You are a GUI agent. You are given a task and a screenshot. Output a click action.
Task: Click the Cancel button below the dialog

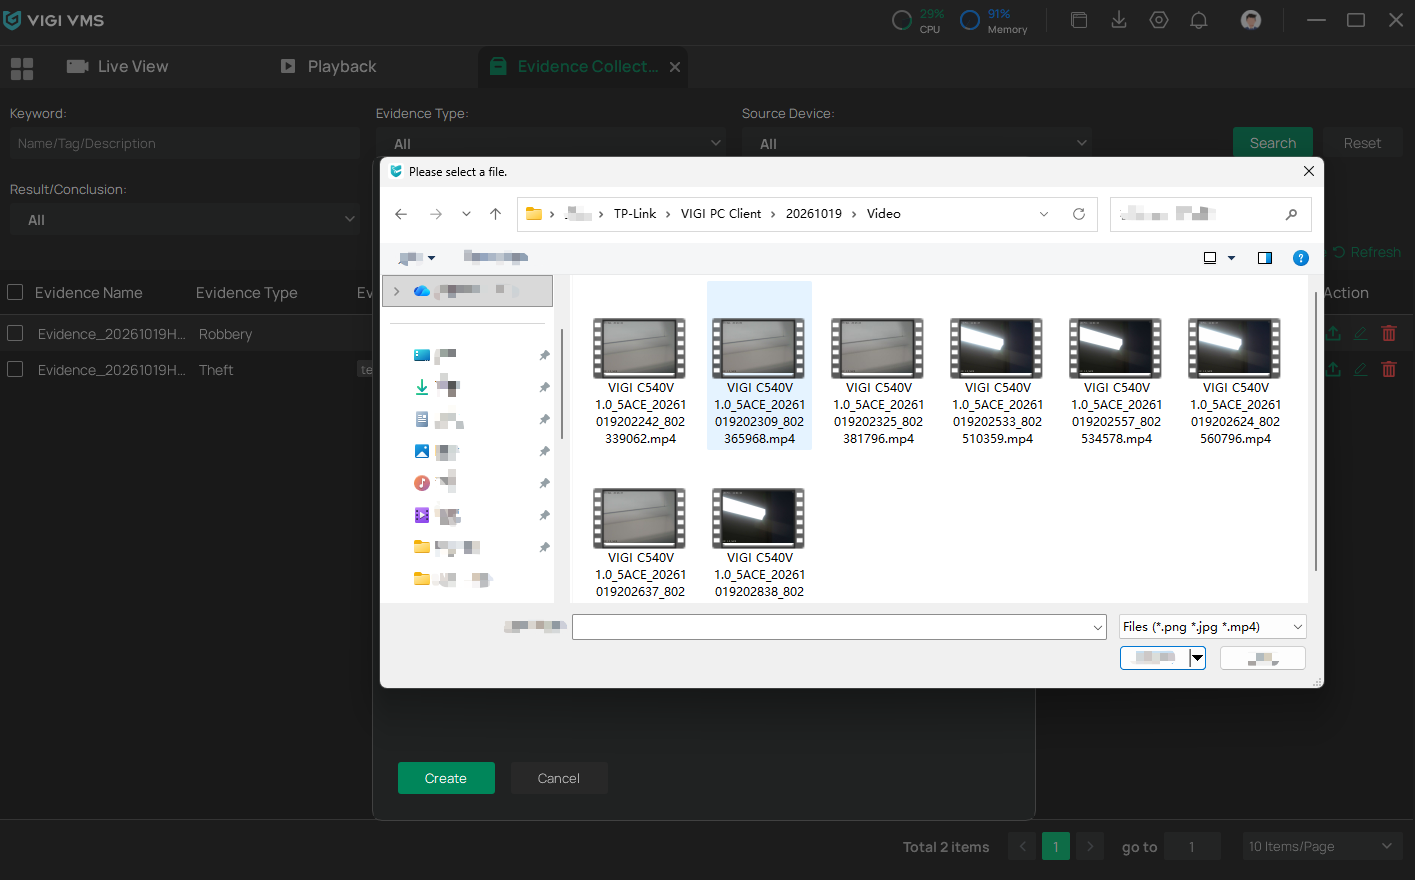pyautogui.click(x=559, y=778)
